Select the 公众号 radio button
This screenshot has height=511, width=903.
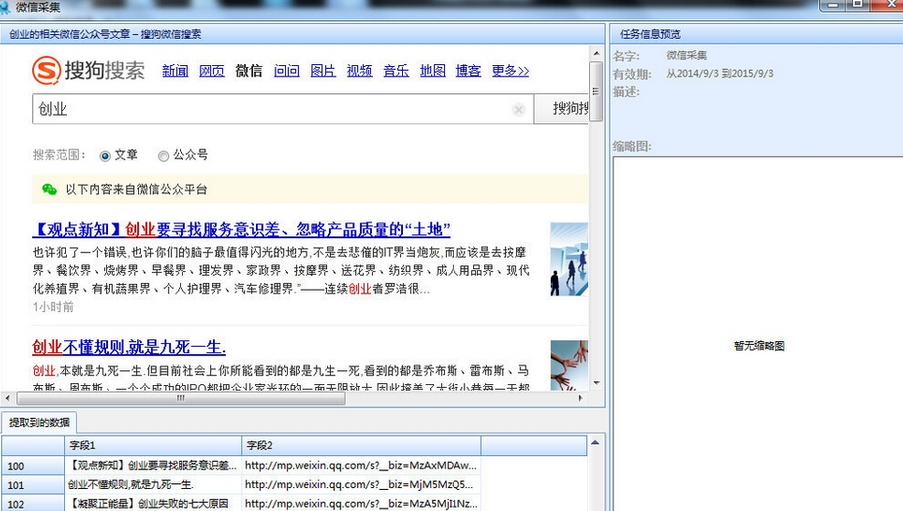pos(164,156)
